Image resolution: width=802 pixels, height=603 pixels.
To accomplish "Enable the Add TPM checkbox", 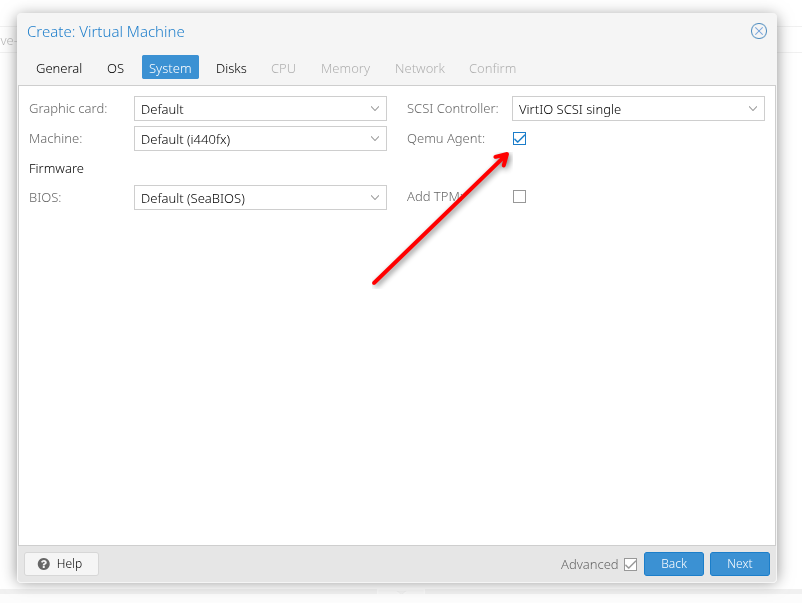I will tap(519, 196).
